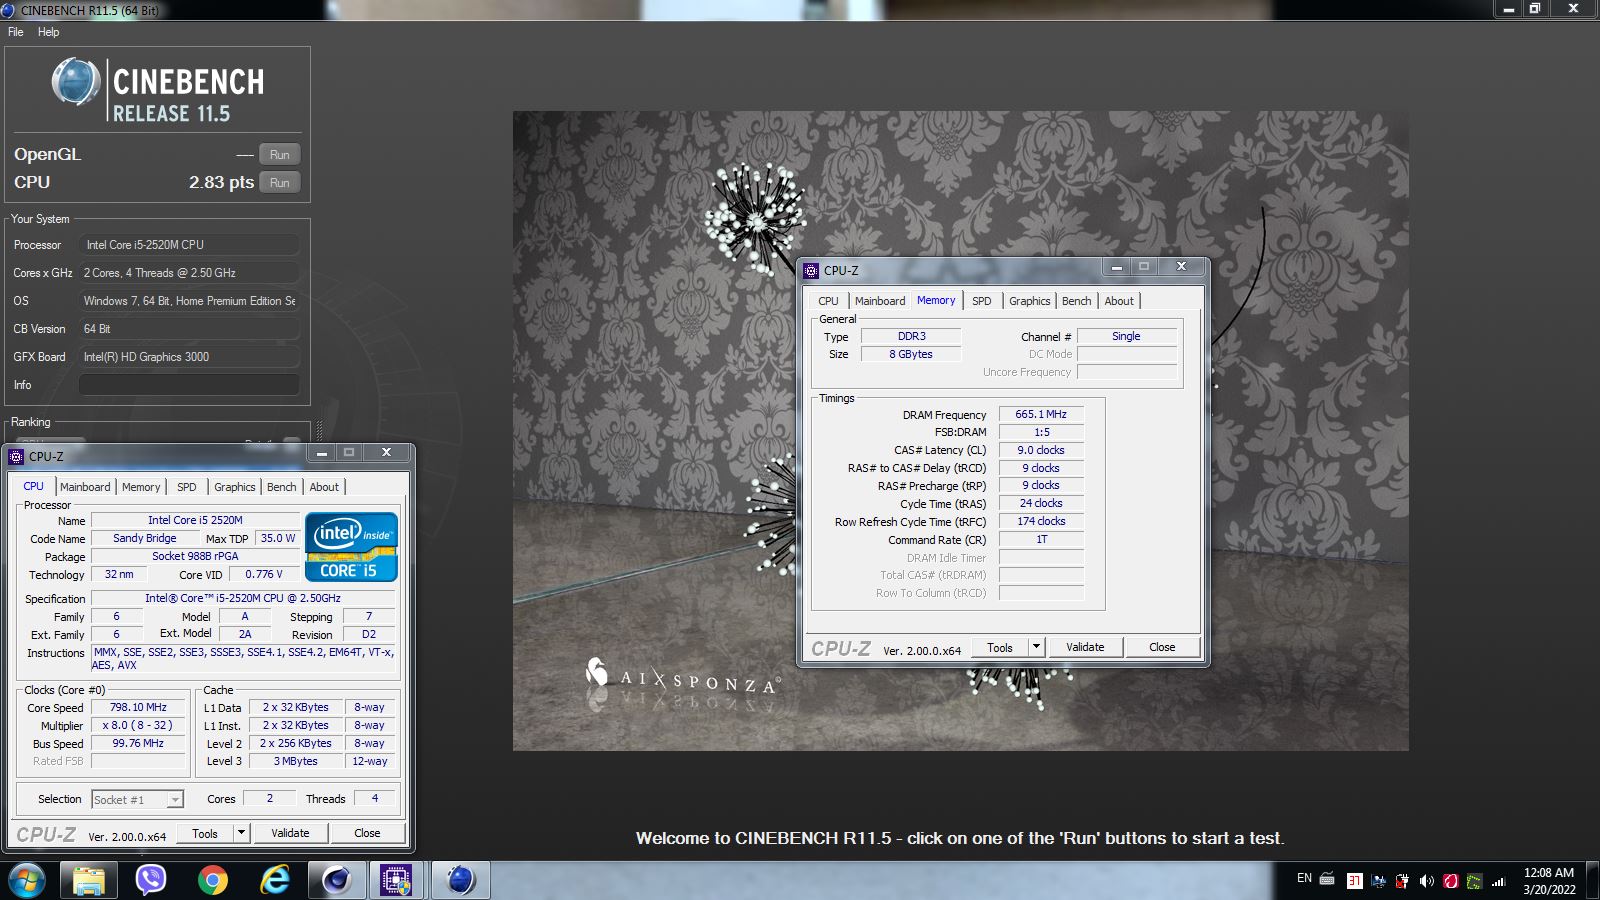Run the CPU benchmark
1600x900 pixels.
(280, 183)
